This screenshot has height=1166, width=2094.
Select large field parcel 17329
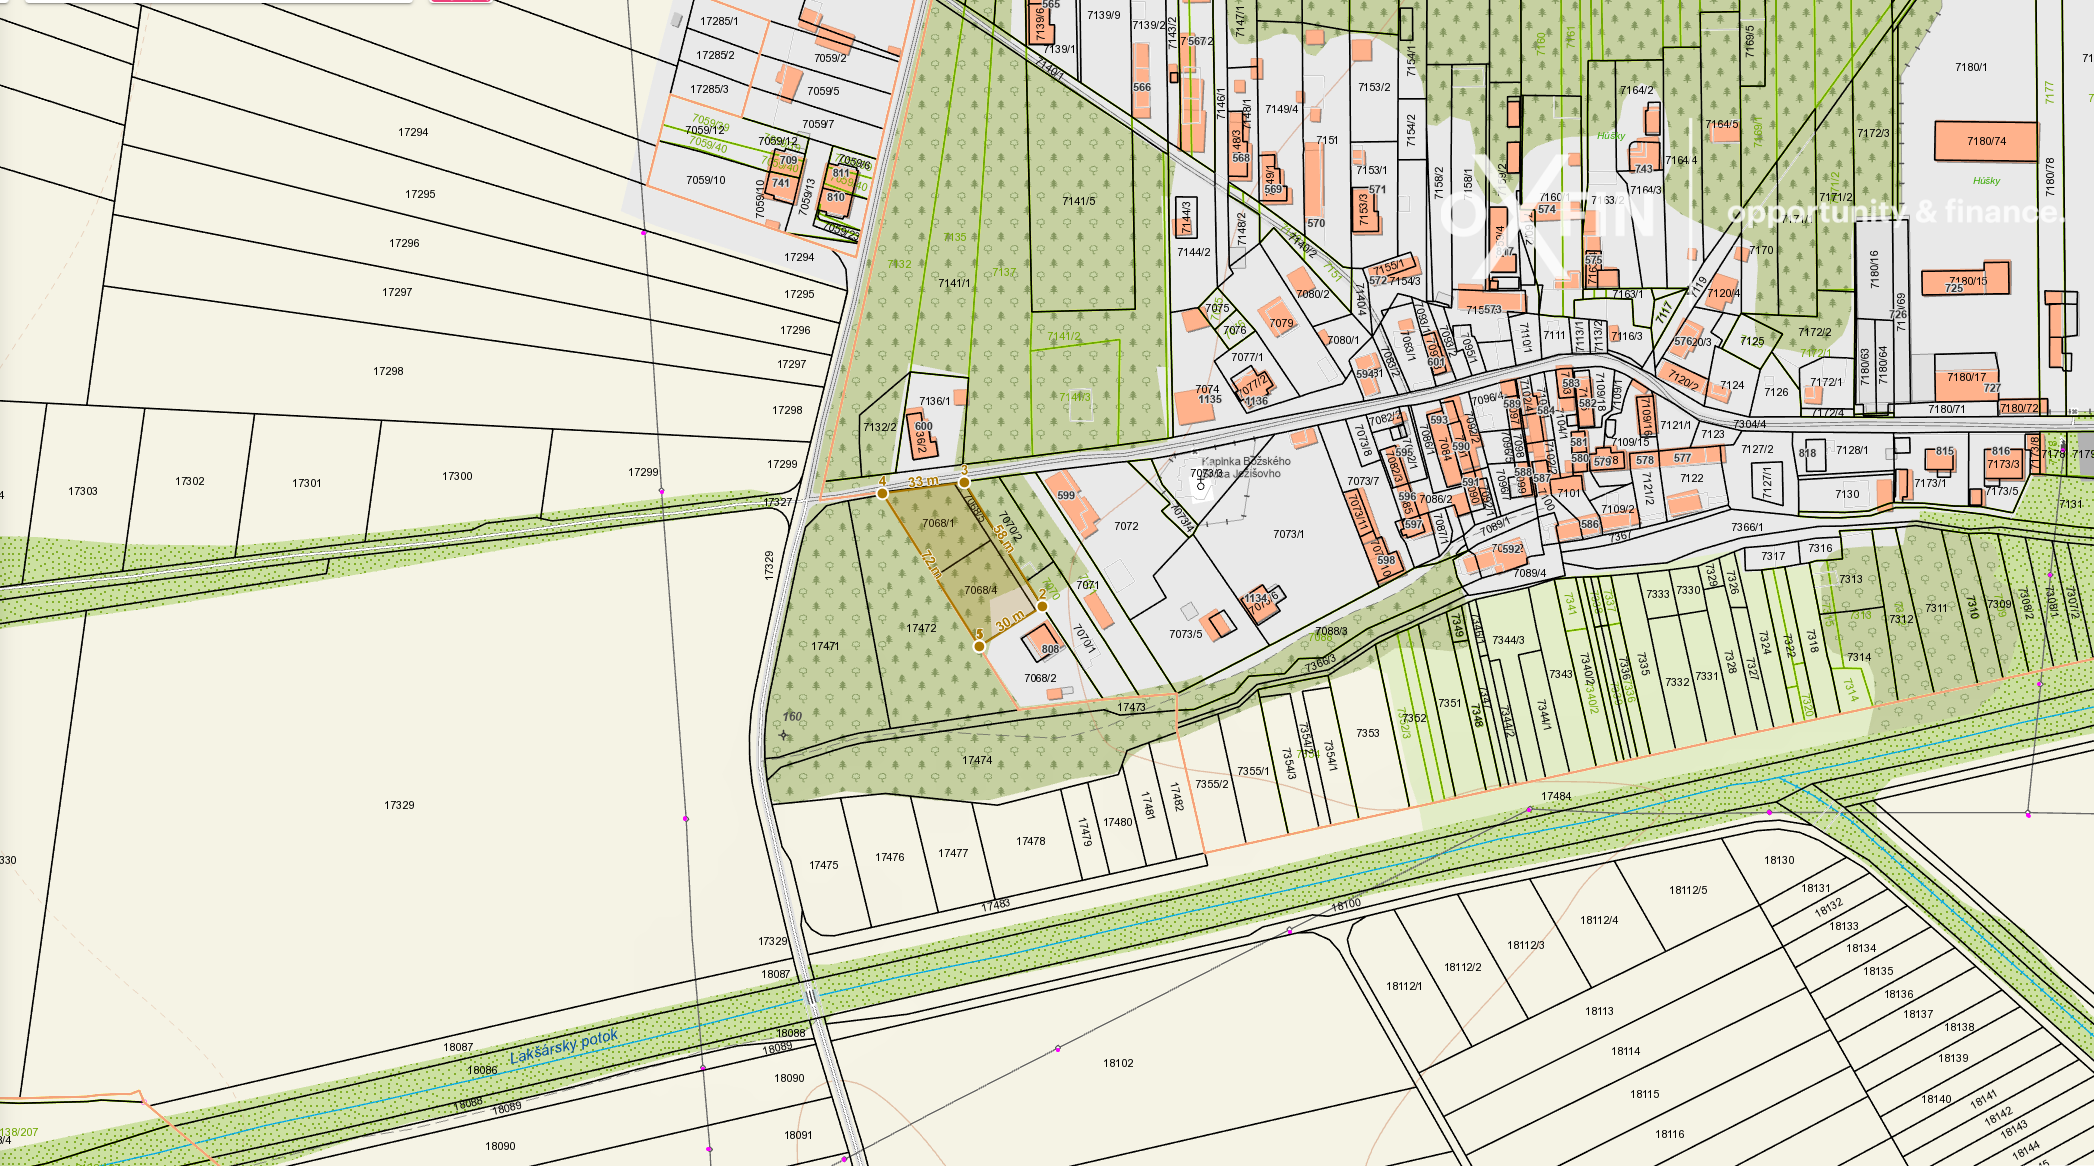tap(399, 805)
